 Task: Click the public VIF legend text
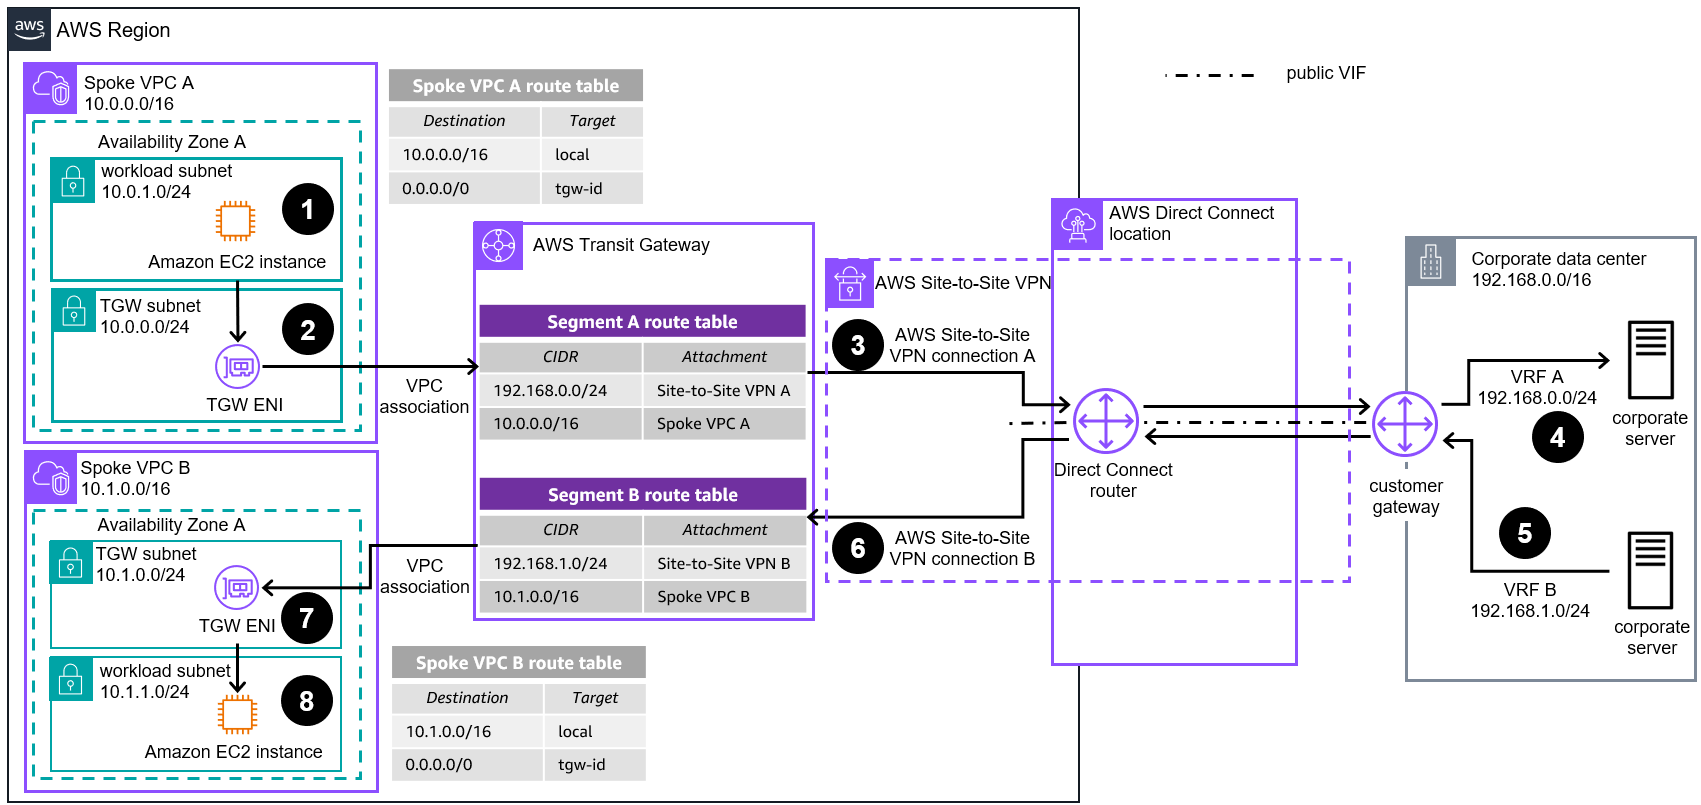[x=1326, y=73]
